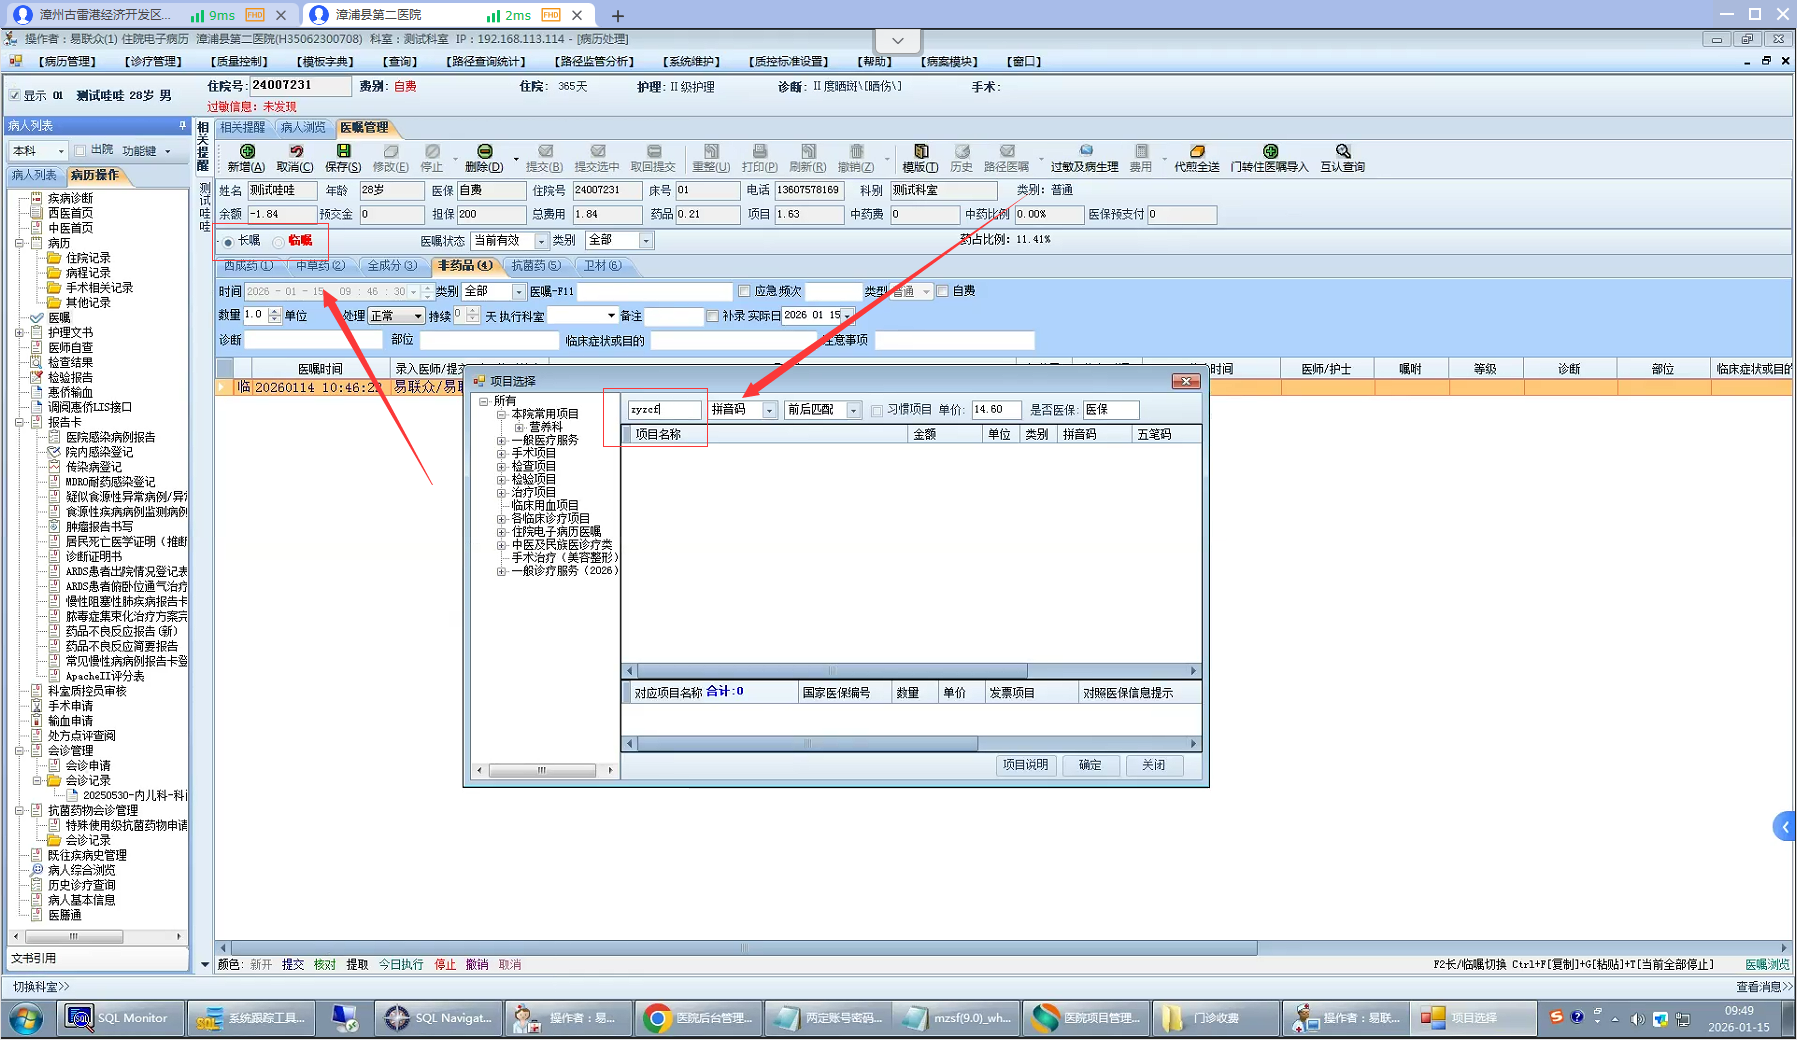Click the 停止 stop order icon
Screen dimensions: 1797x1040
[x=432, y=158]
